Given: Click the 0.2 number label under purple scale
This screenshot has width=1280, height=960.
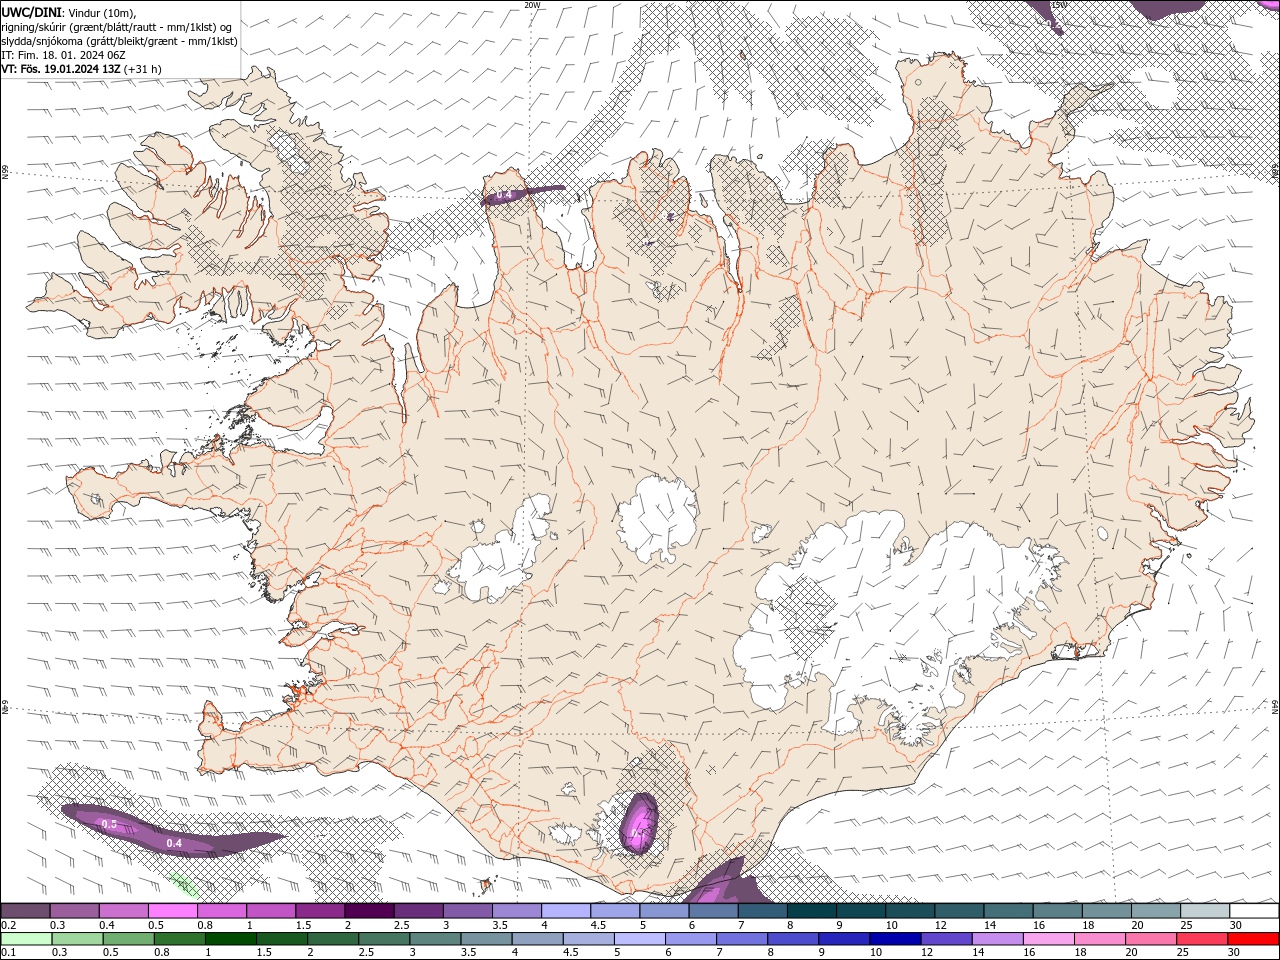Looking at the screenshot, I should tap(8, 925).
